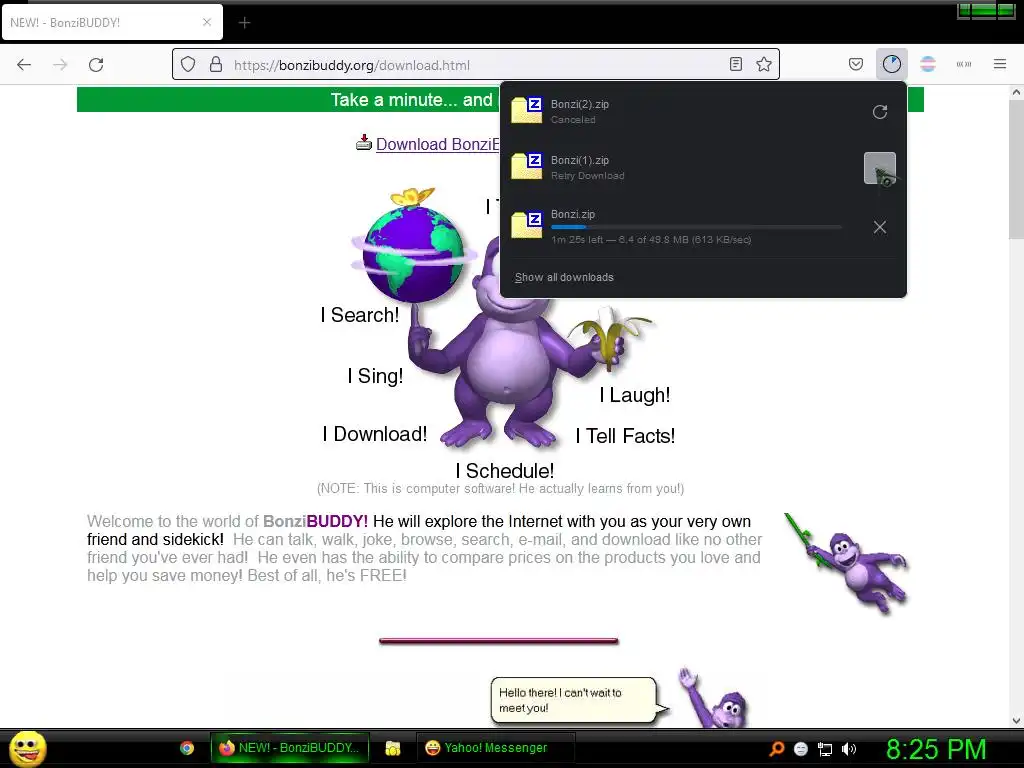
Task: Click the scrollbar up arrow
Action: point(1016,93)
